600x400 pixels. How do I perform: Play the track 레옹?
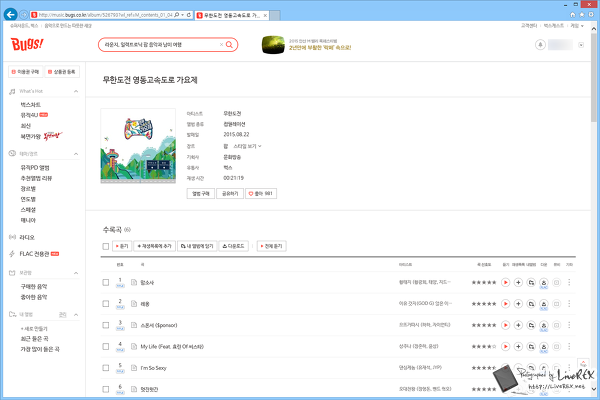pos(505,304)
